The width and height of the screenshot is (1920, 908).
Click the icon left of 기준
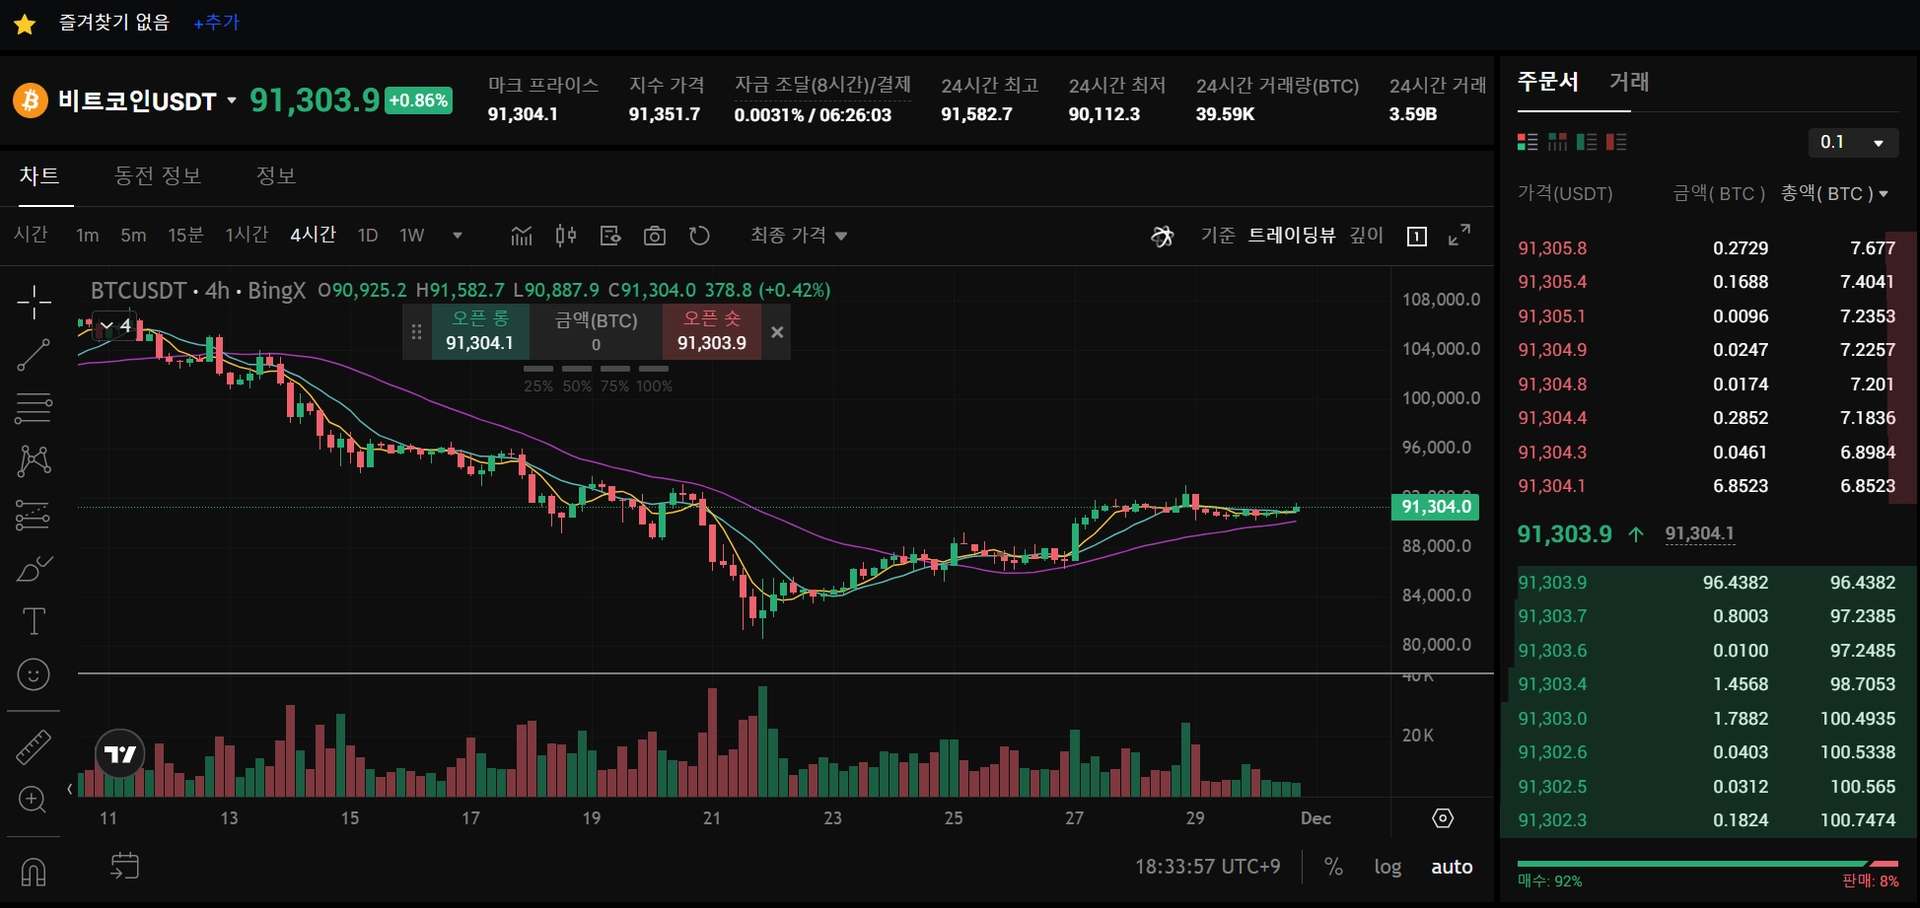tap(1162, 236)
